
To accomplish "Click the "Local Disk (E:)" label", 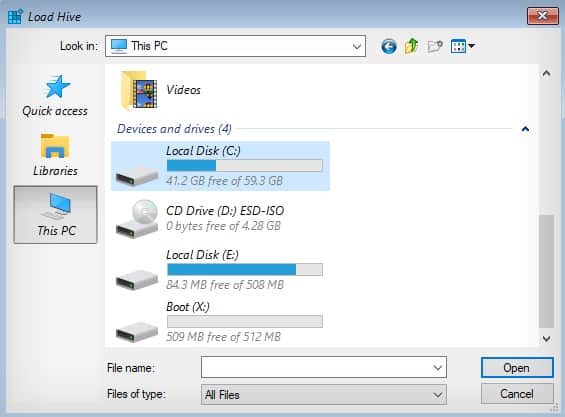I will pos(202,255).
